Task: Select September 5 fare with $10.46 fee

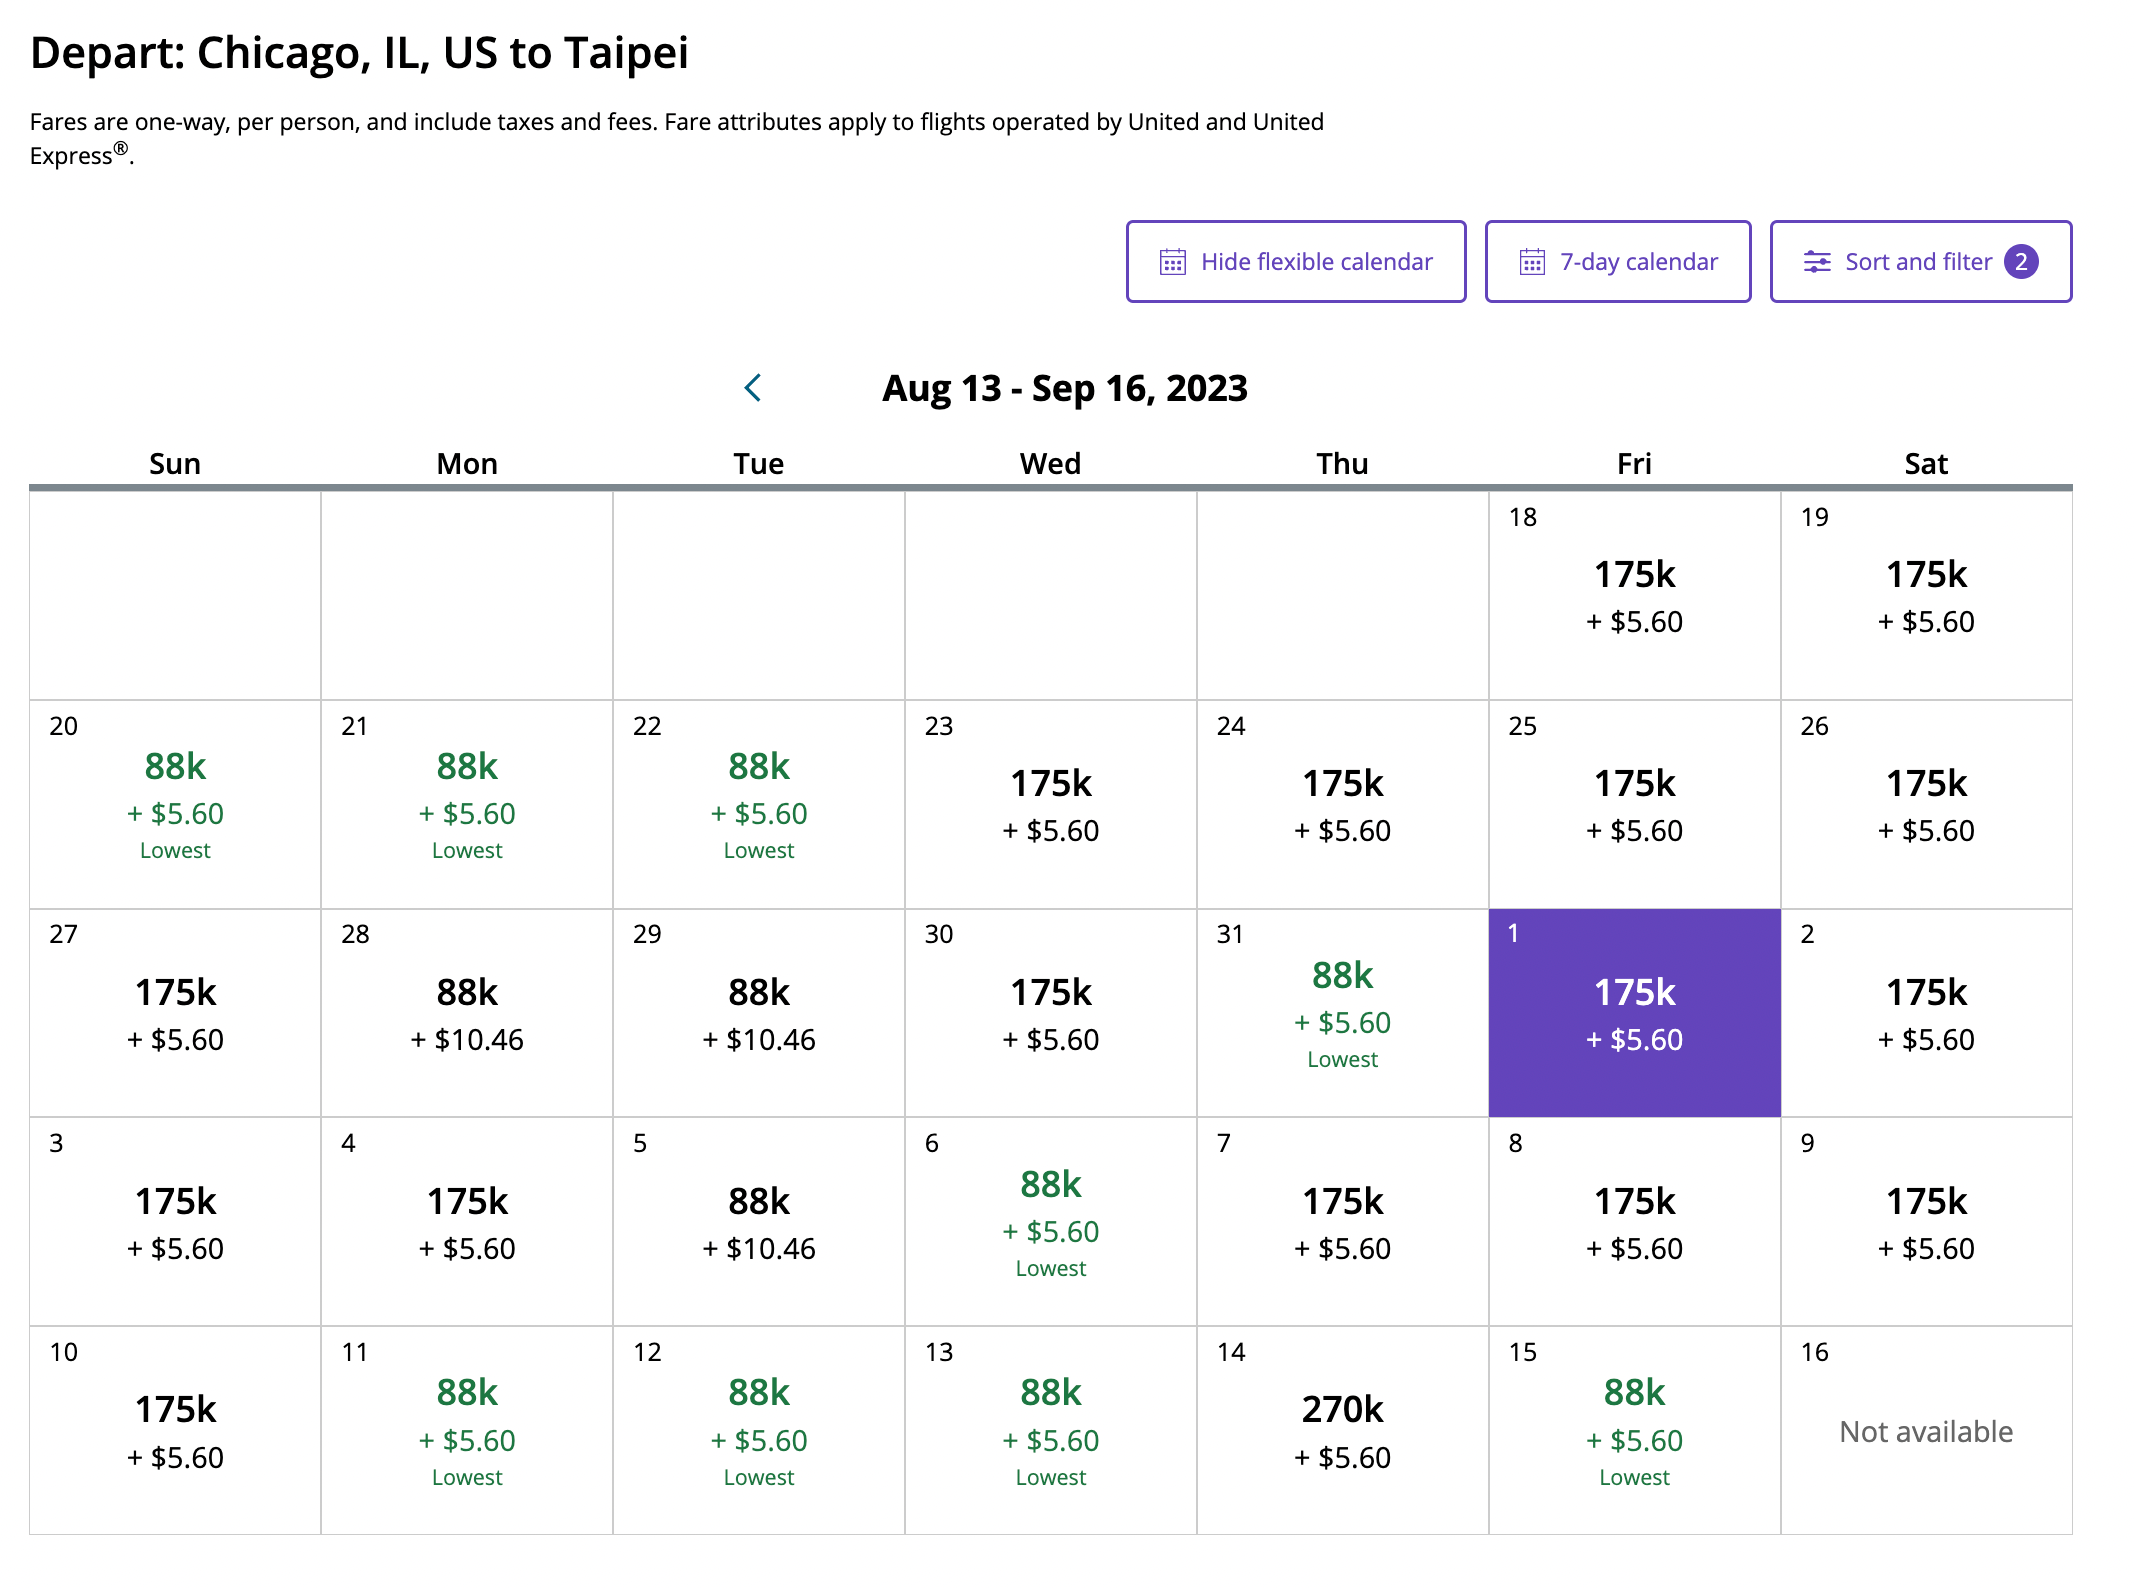Action: (x=759, y=1222)
